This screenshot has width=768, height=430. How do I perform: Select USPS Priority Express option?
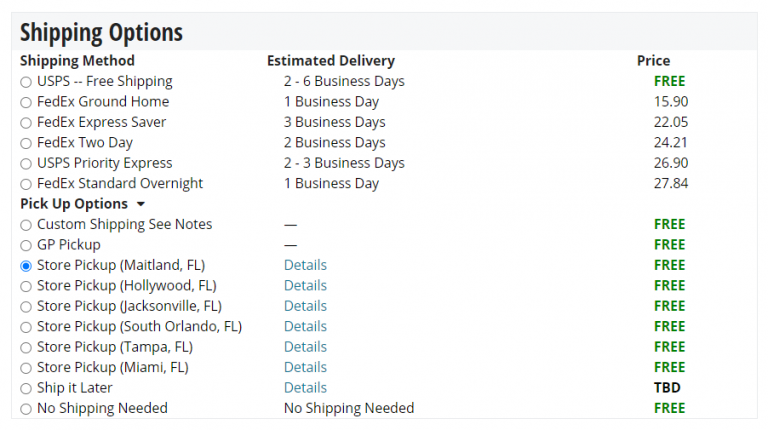(x=26, y=164)
